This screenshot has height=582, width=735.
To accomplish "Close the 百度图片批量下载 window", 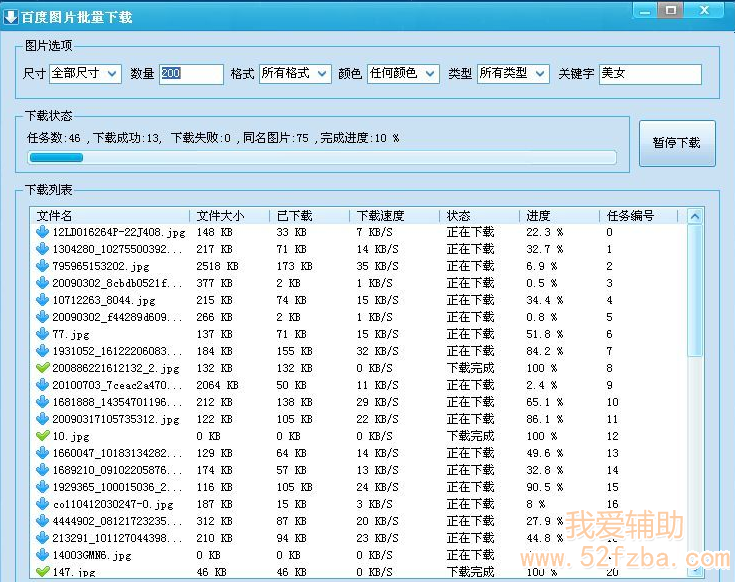I will pyautogui.click(x=704, y=10).
